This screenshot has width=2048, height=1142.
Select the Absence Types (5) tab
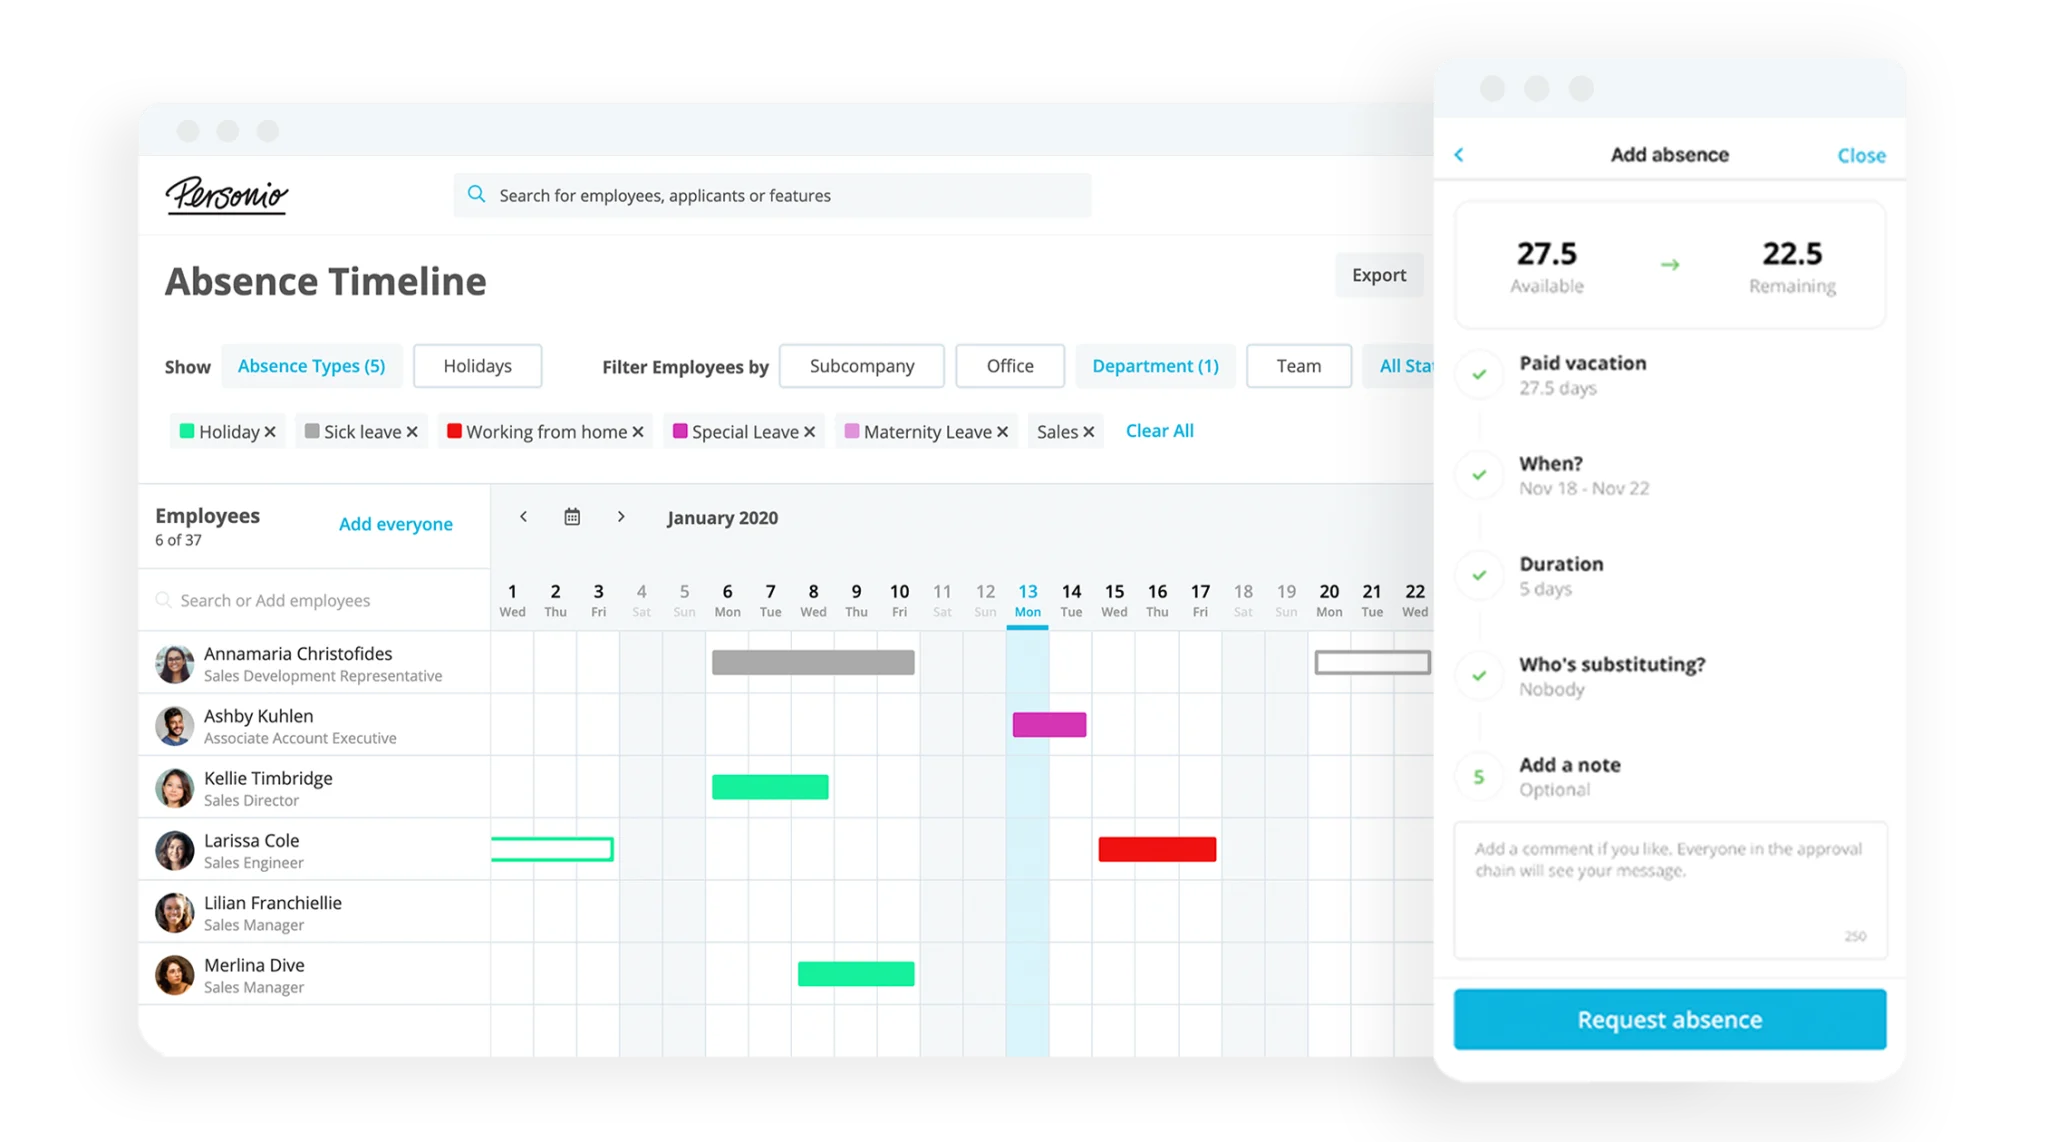point(311,366)
